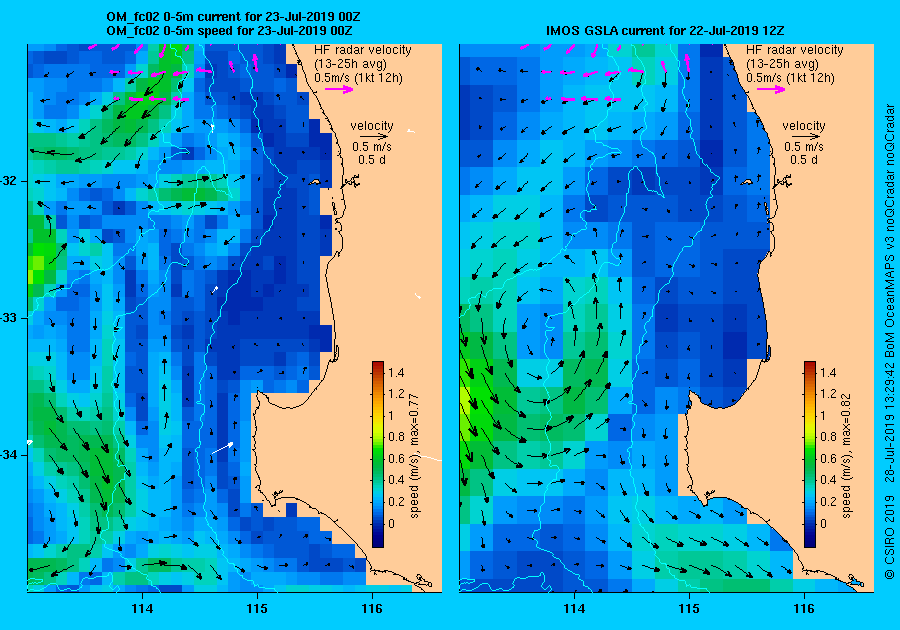Click '0.8' tick on right color bar

click(x=828, y=437)
